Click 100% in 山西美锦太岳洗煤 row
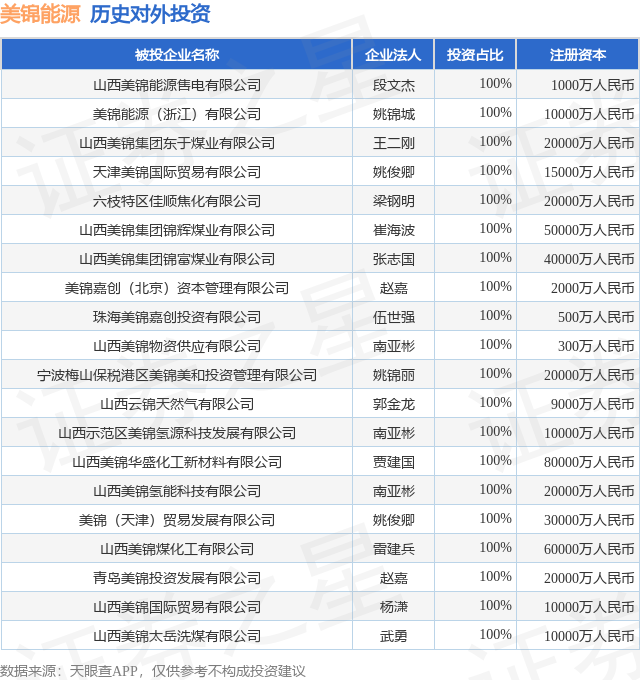Screen dimensions: 640x680 click(x=495, y=634)
